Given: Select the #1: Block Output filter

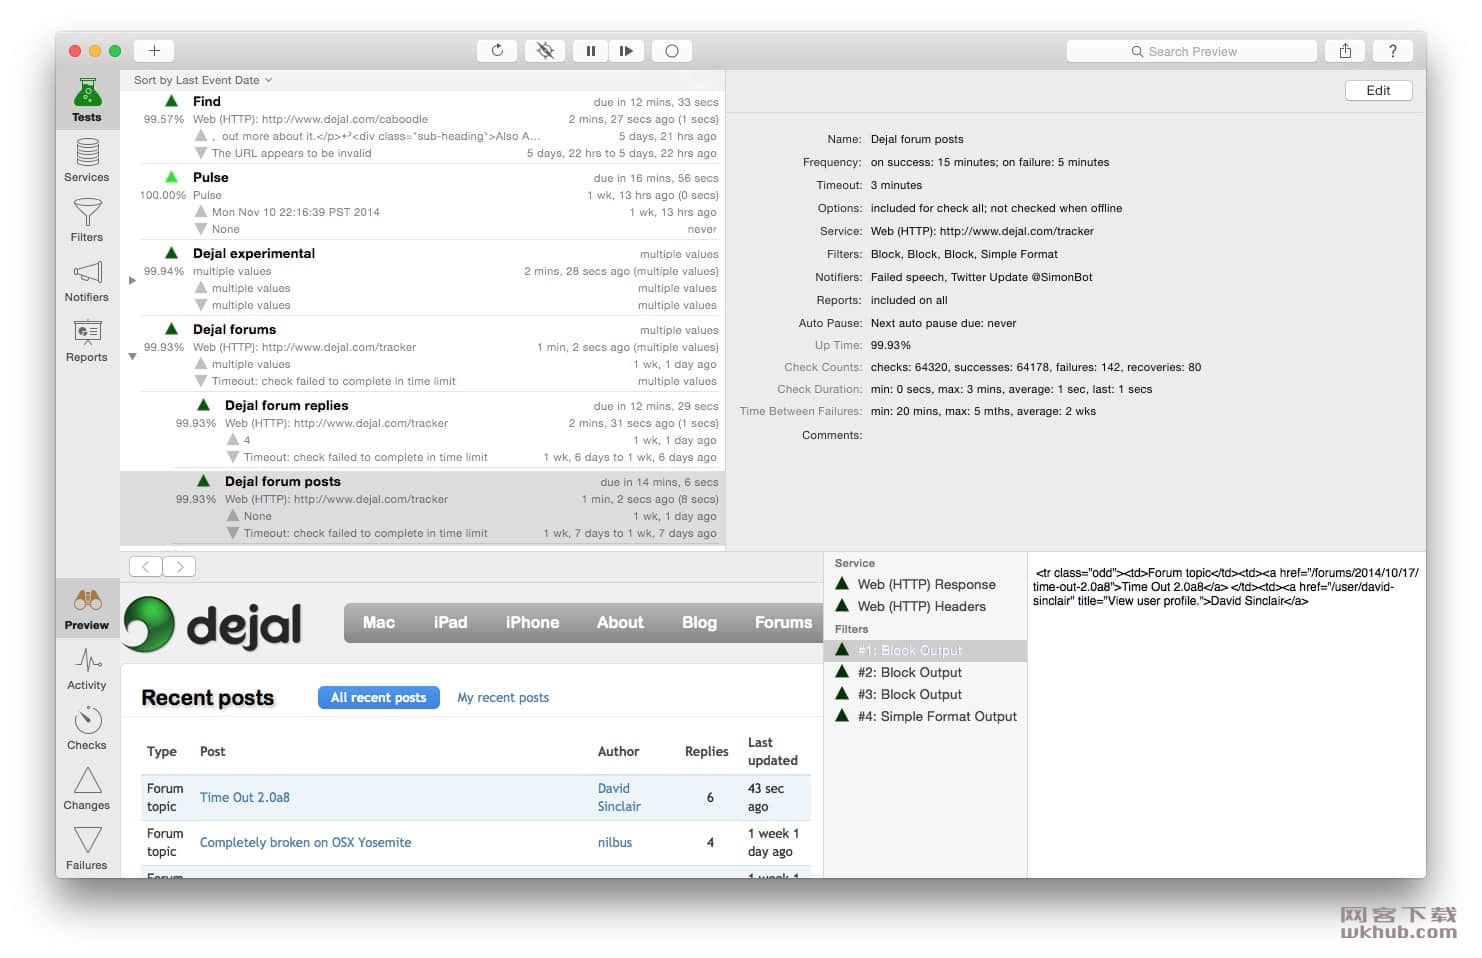Looking at the screenshot, I should 925,650.
